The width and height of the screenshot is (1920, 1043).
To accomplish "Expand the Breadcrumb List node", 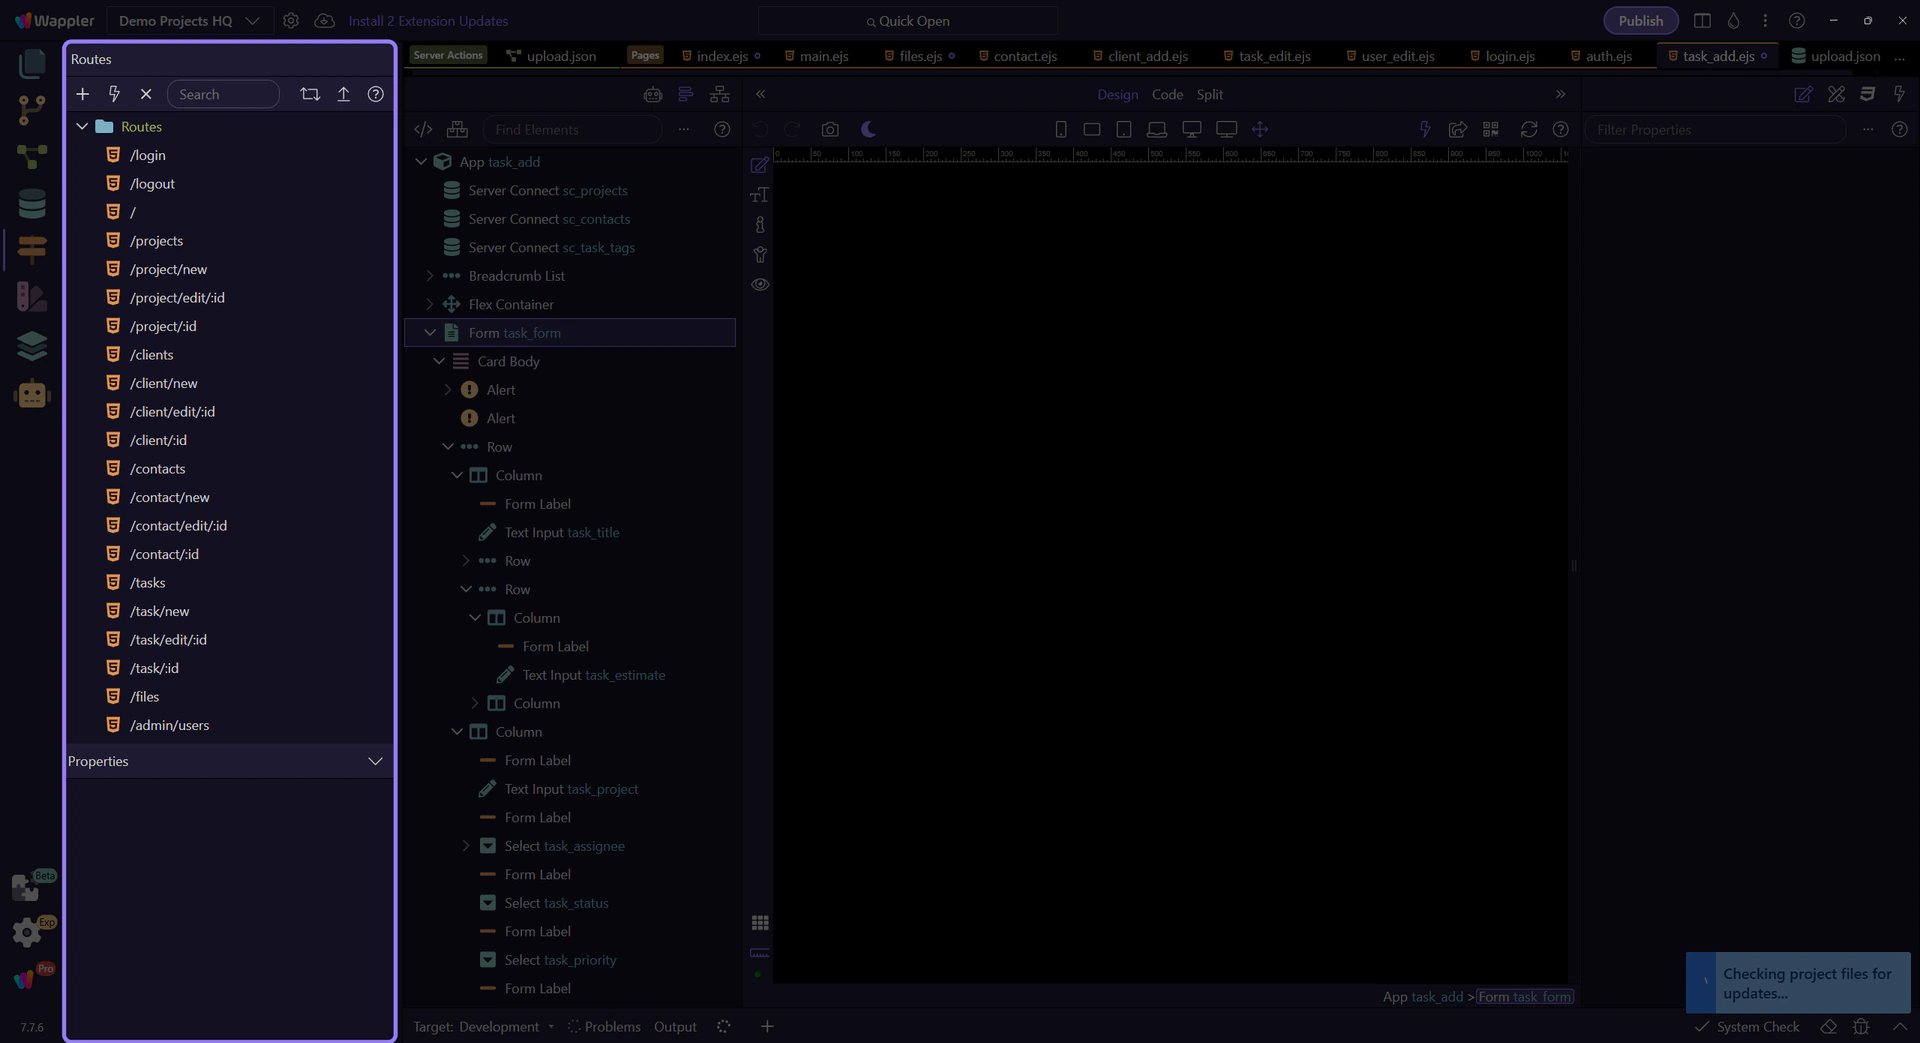I will coord(430,276).
